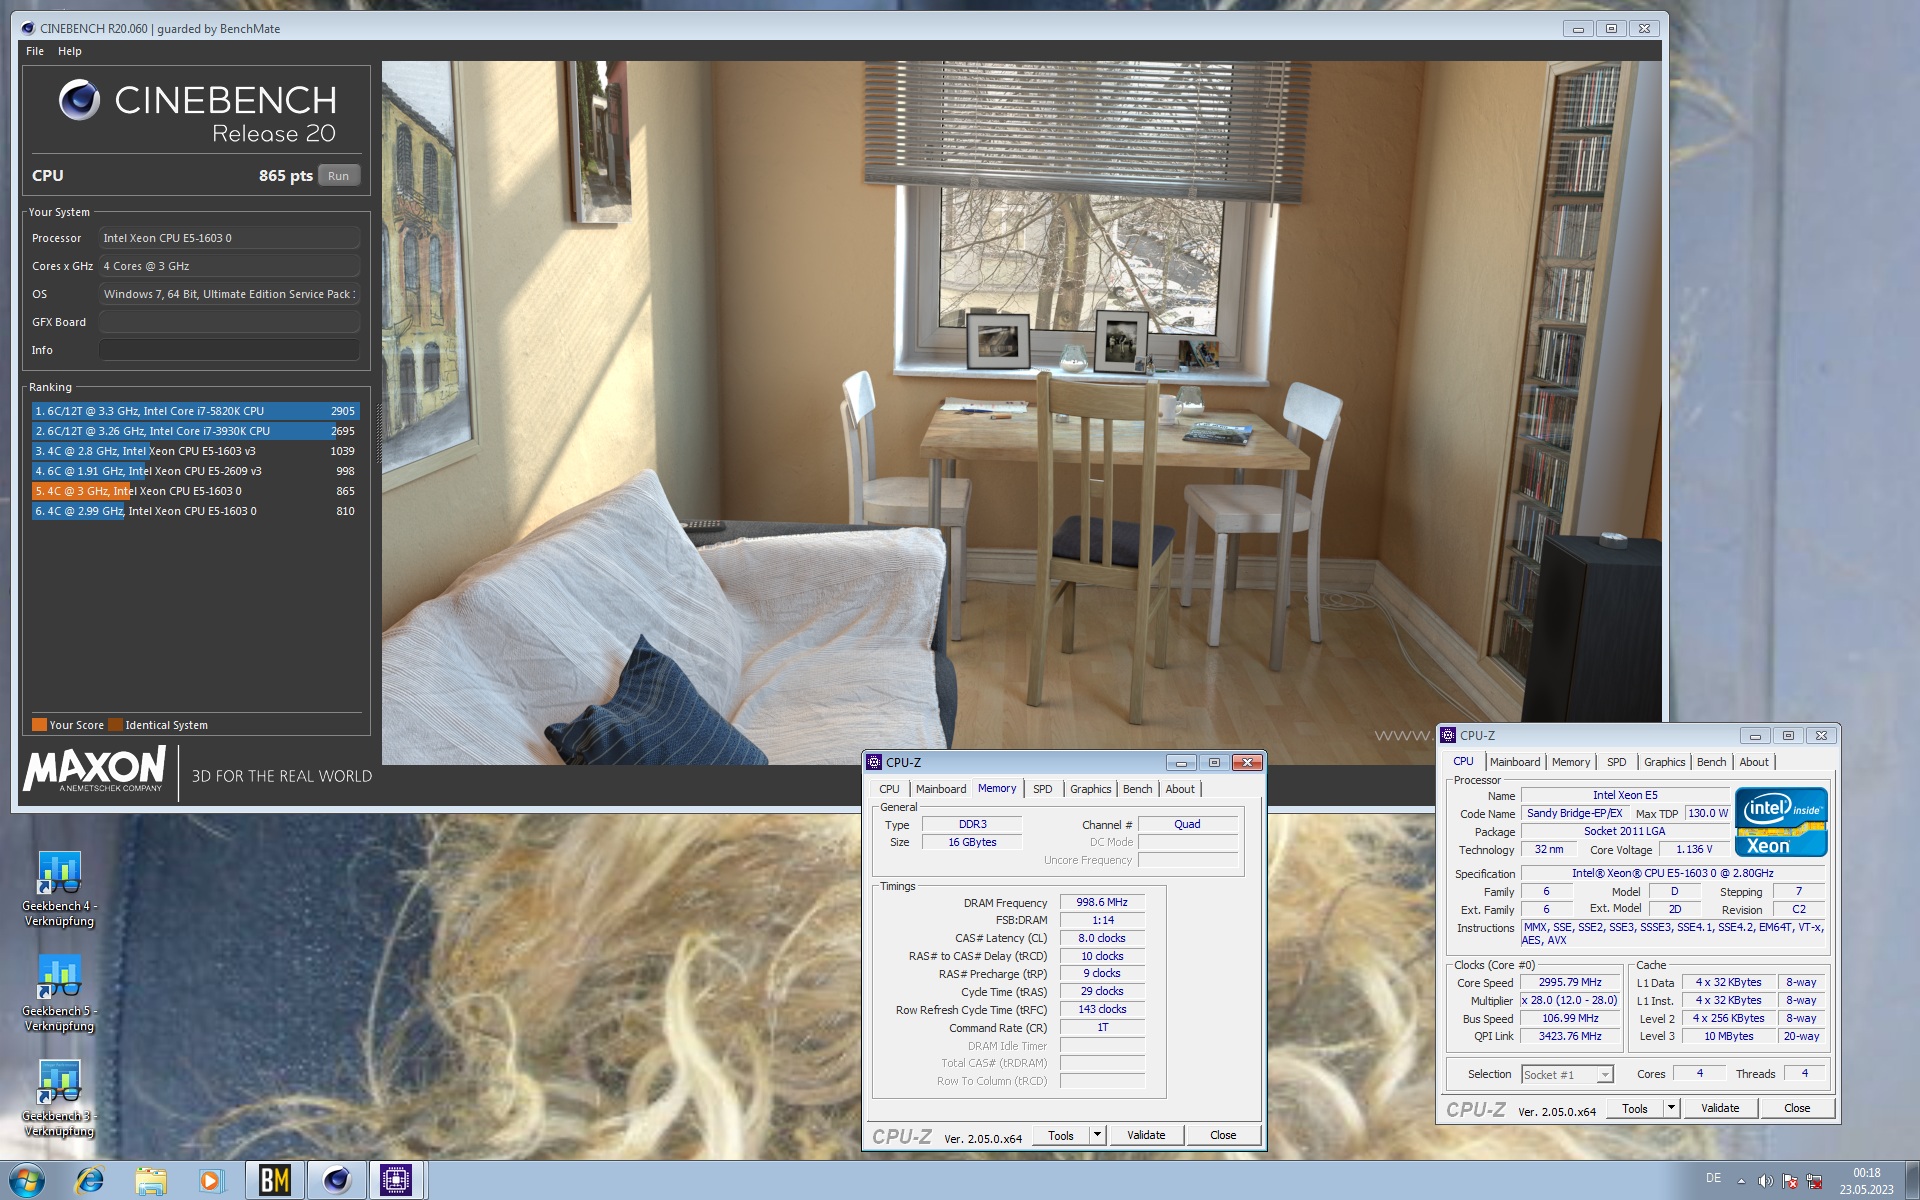Screen dimensions: 1920x1200
Task: Open Tools dropdown arrow in Memory window
Action: [1097, 1135]
